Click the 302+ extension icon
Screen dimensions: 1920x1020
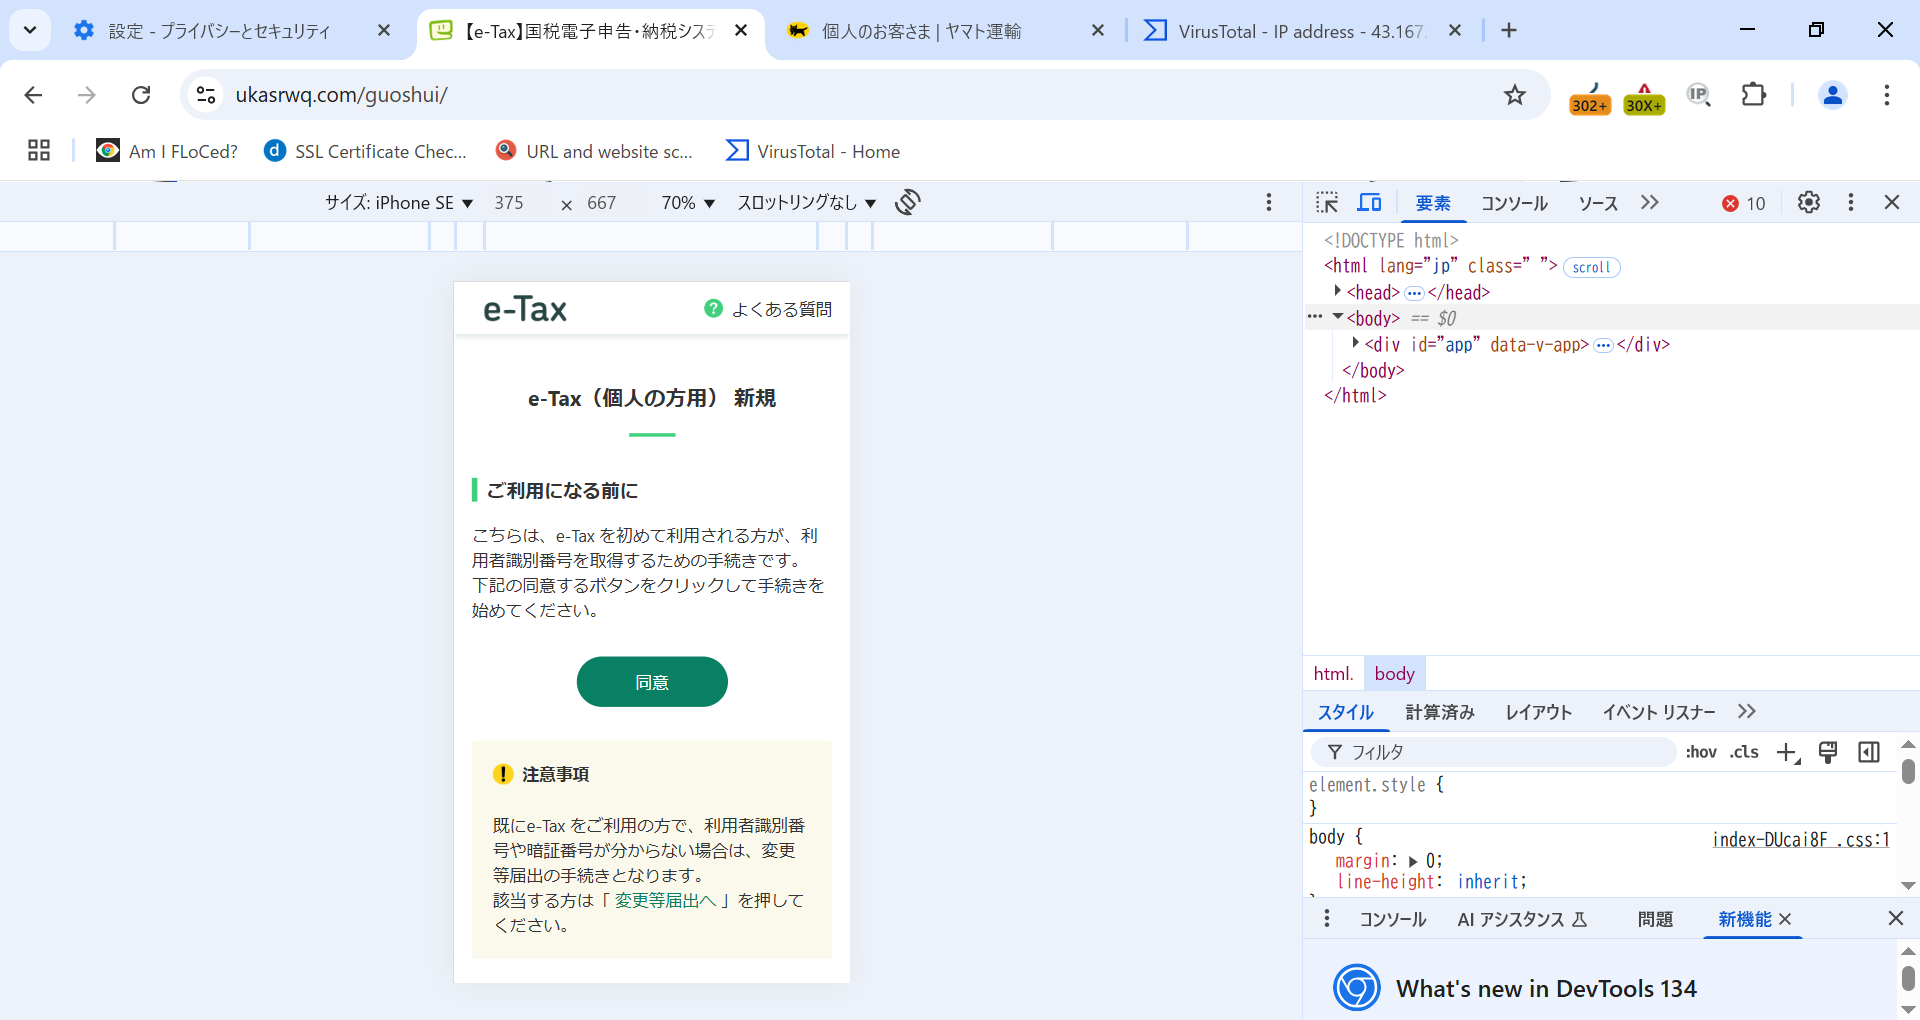1590,99
